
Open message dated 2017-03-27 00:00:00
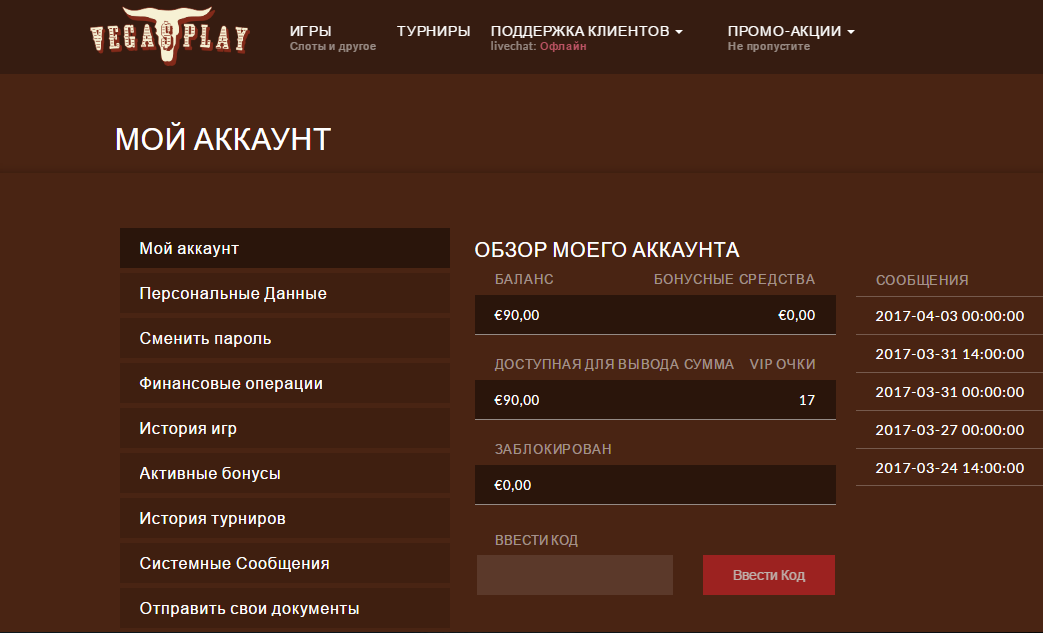(949, 430)
